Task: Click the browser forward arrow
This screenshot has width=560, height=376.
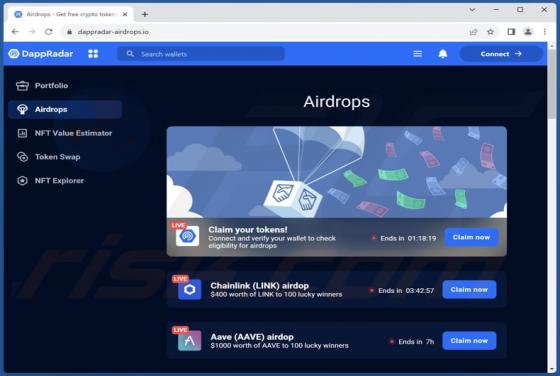Action: click(x=32, y=32)
